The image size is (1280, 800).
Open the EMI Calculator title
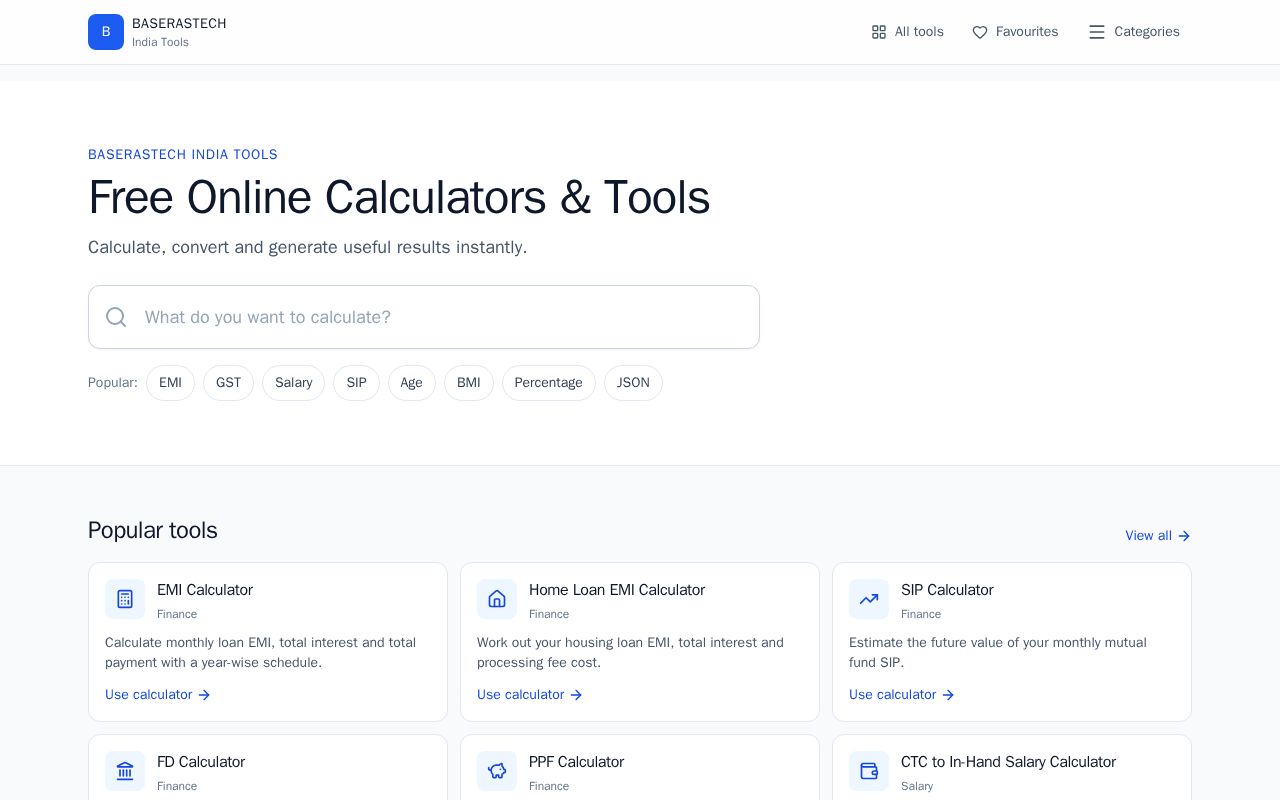coord(205,590)
